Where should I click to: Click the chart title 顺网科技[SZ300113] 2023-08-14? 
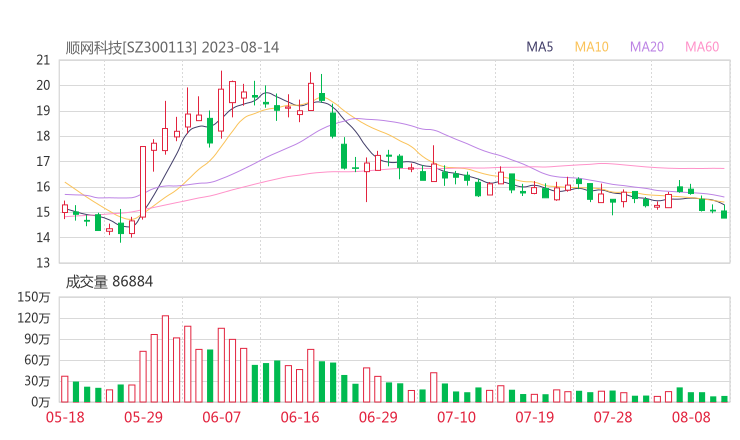pos(172,48)
